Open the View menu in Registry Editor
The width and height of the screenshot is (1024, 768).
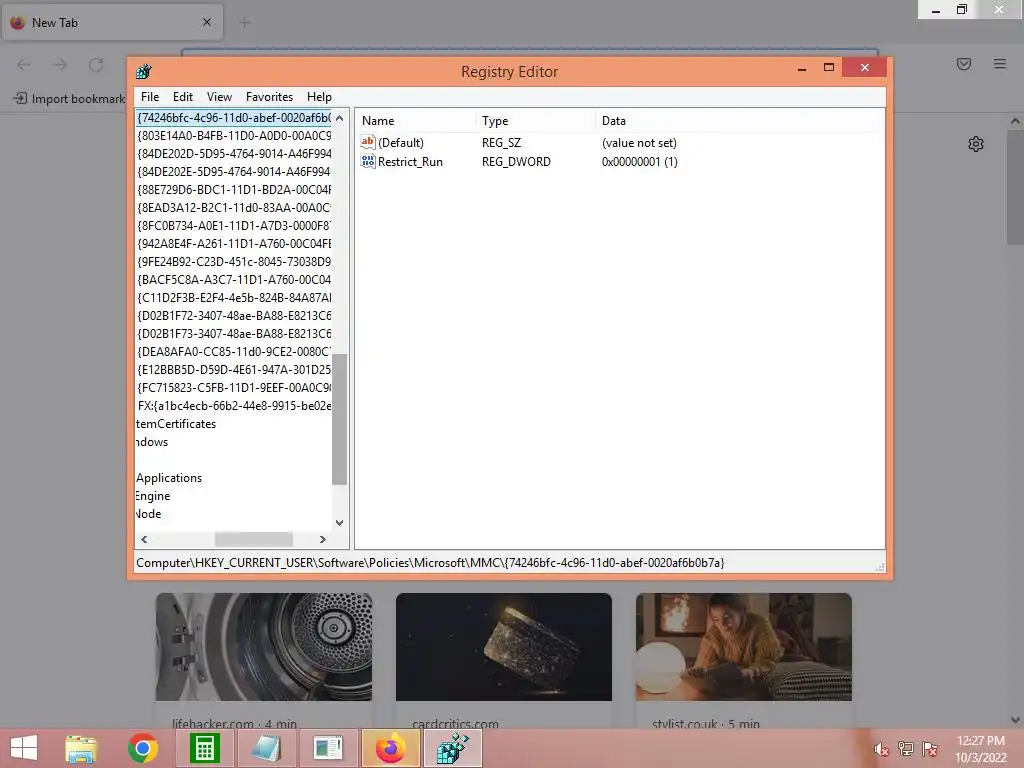pos(219,97)
